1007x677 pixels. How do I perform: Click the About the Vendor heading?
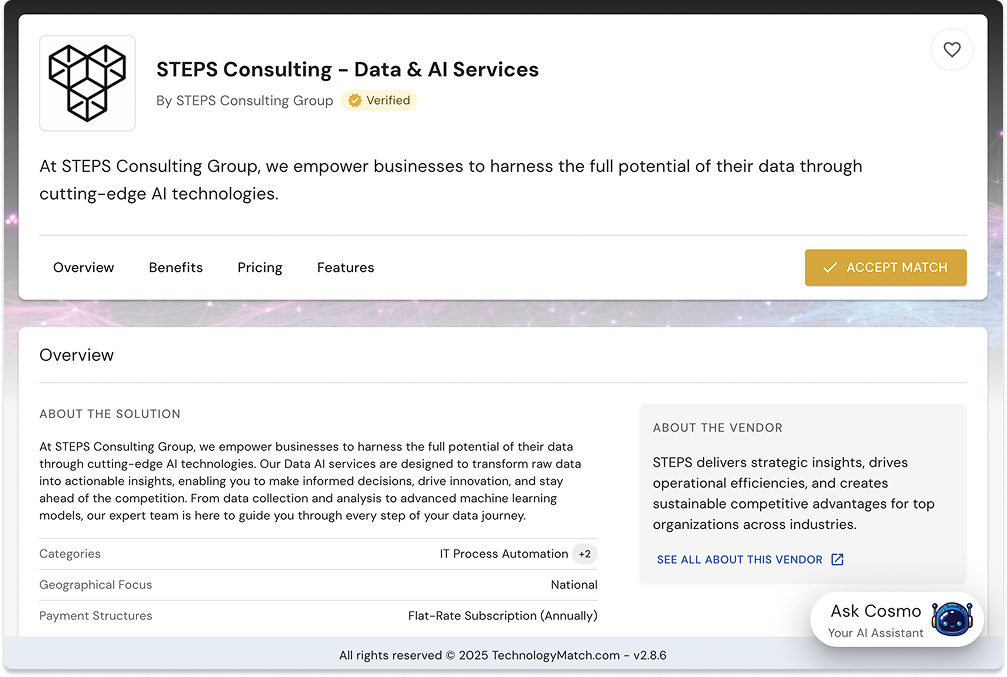point(717,428)
